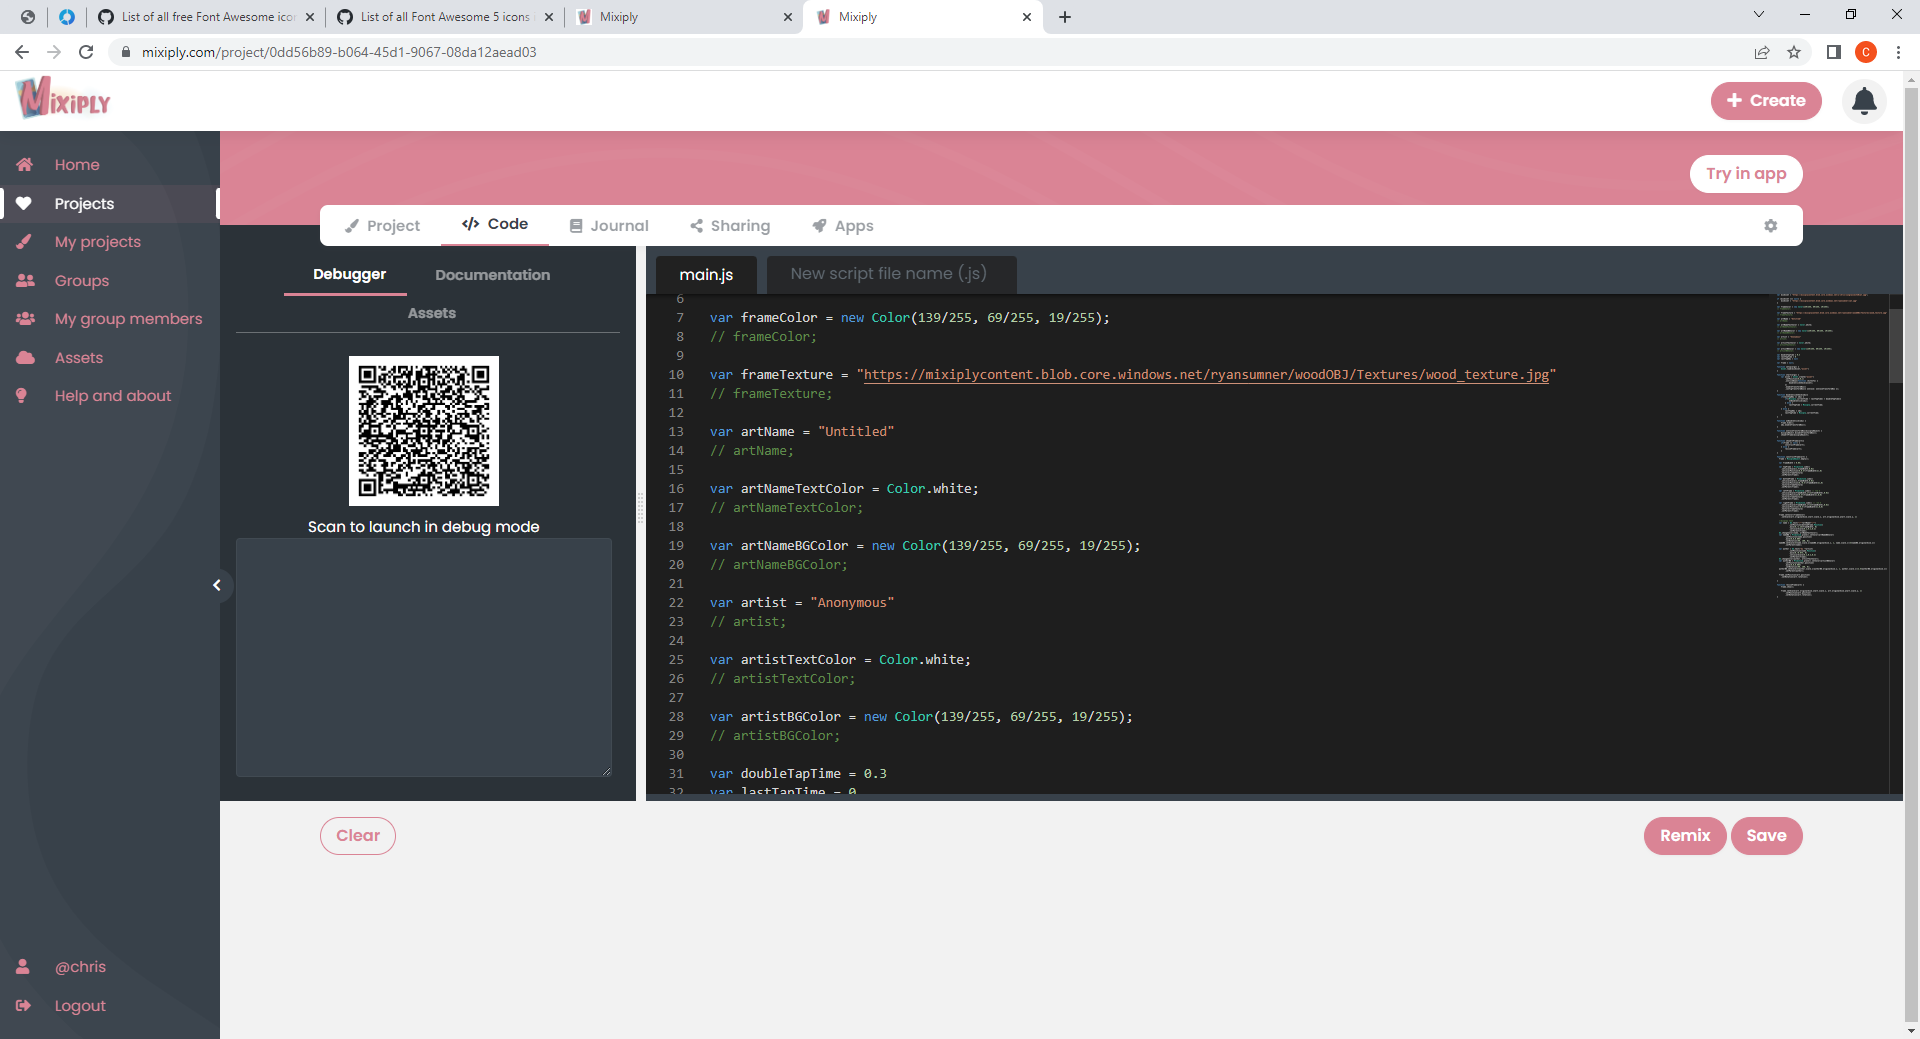Open Groups in the sidebar
Viewport: 1920px width, 1039px height.
coord(82,281)
